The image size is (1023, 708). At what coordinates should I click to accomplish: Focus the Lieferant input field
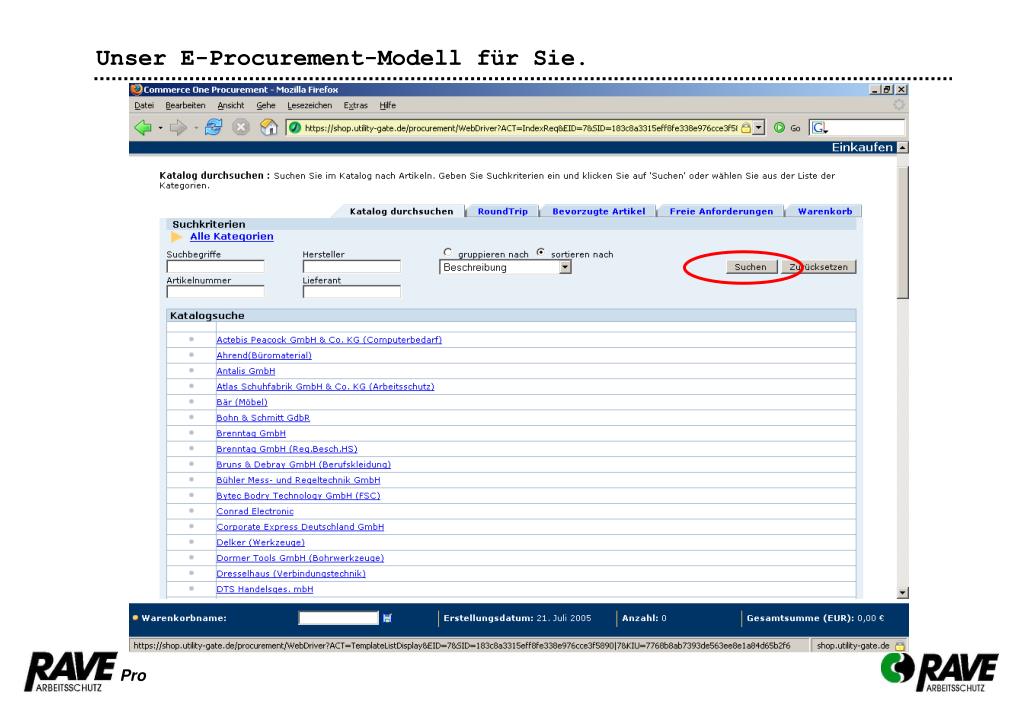click(x=352, y=292)
